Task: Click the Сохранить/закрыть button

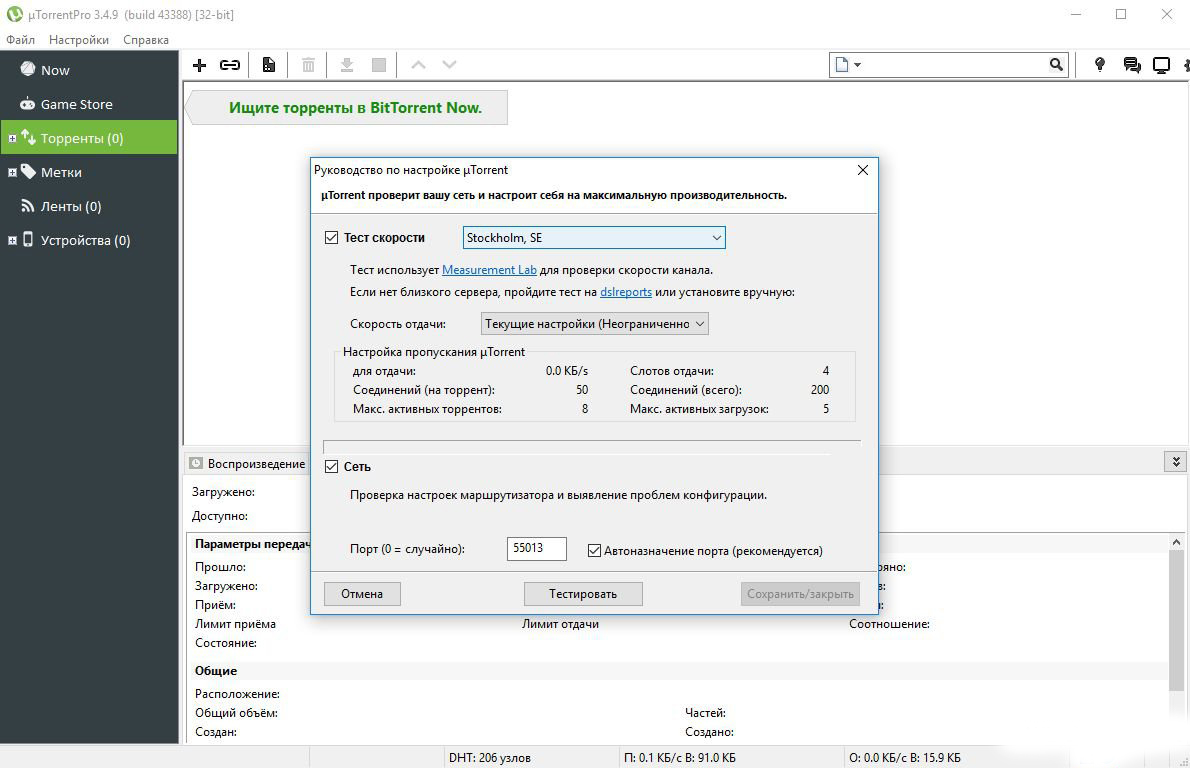Action: (x=801, y=594)
